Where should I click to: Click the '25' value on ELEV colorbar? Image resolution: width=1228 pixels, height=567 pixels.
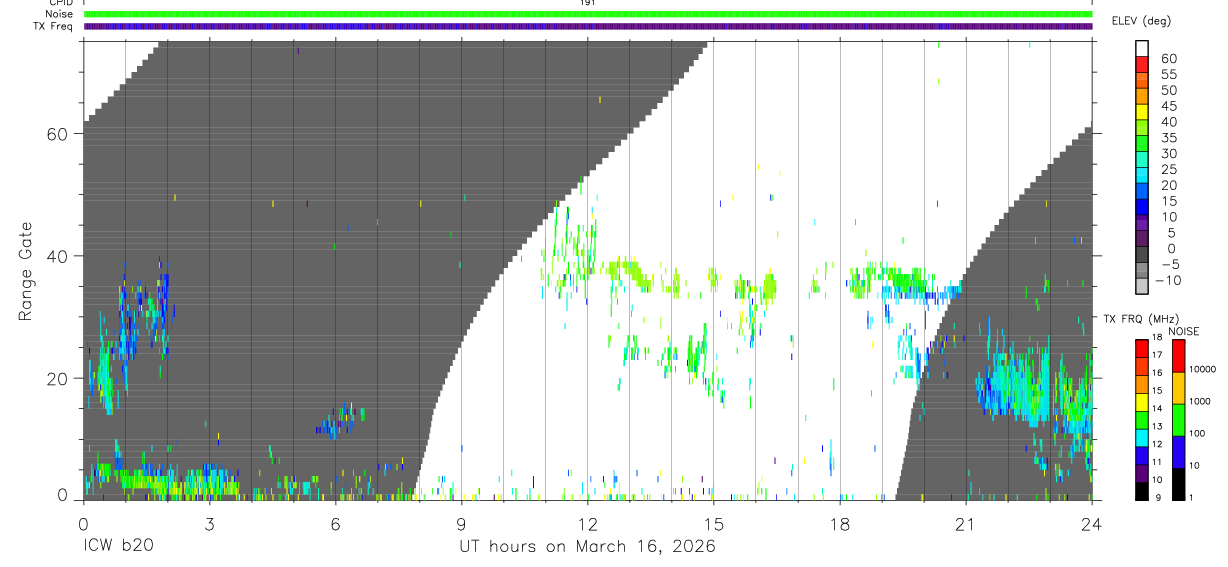(x=1169, y=170)
